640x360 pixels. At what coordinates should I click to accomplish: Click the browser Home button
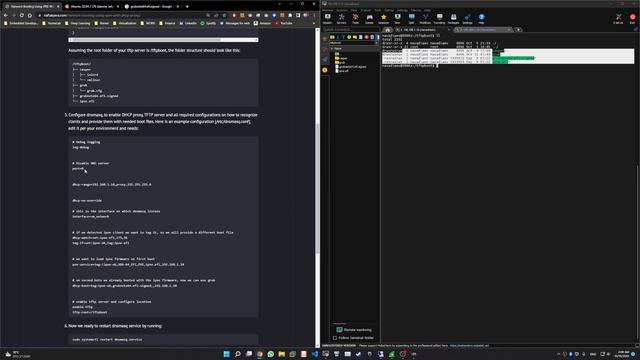point(30,15)
